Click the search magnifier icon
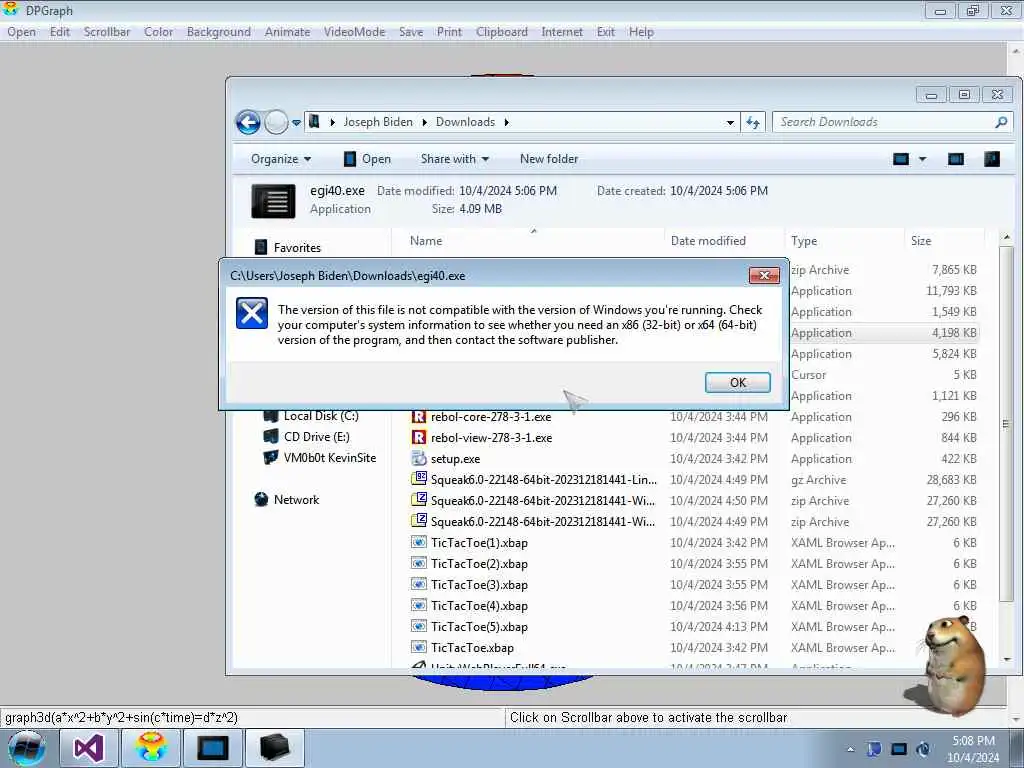The height and width of the screenshot is (768, 1024). coord(1001,122)
